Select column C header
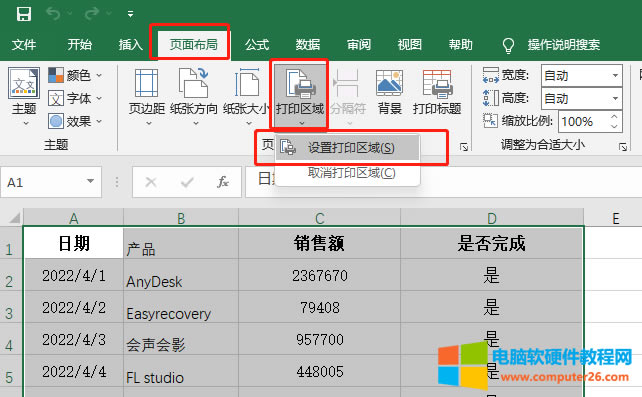Viewport: 642px width, 397px height. click(319, 218)
